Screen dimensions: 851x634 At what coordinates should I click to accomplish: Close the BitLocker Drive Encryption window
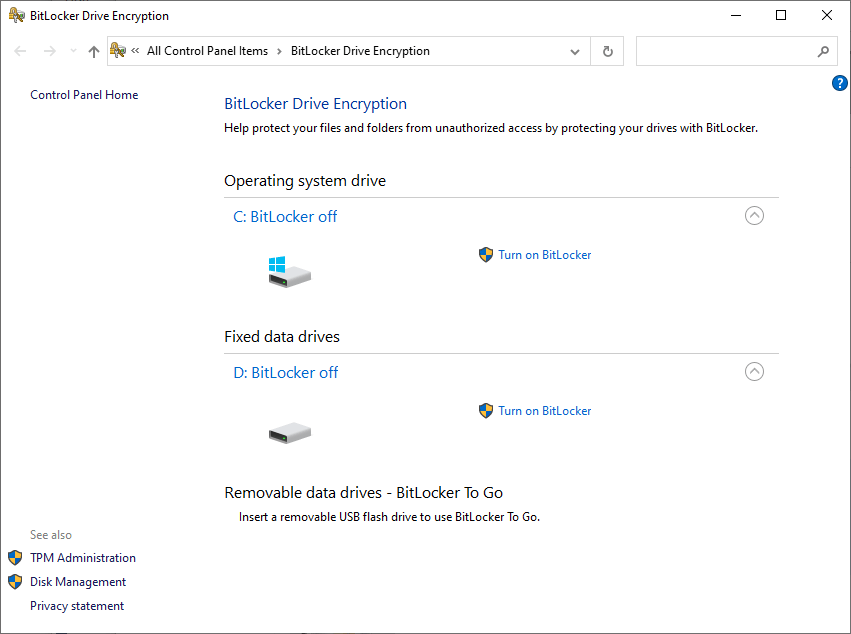(x=827, y=15)
